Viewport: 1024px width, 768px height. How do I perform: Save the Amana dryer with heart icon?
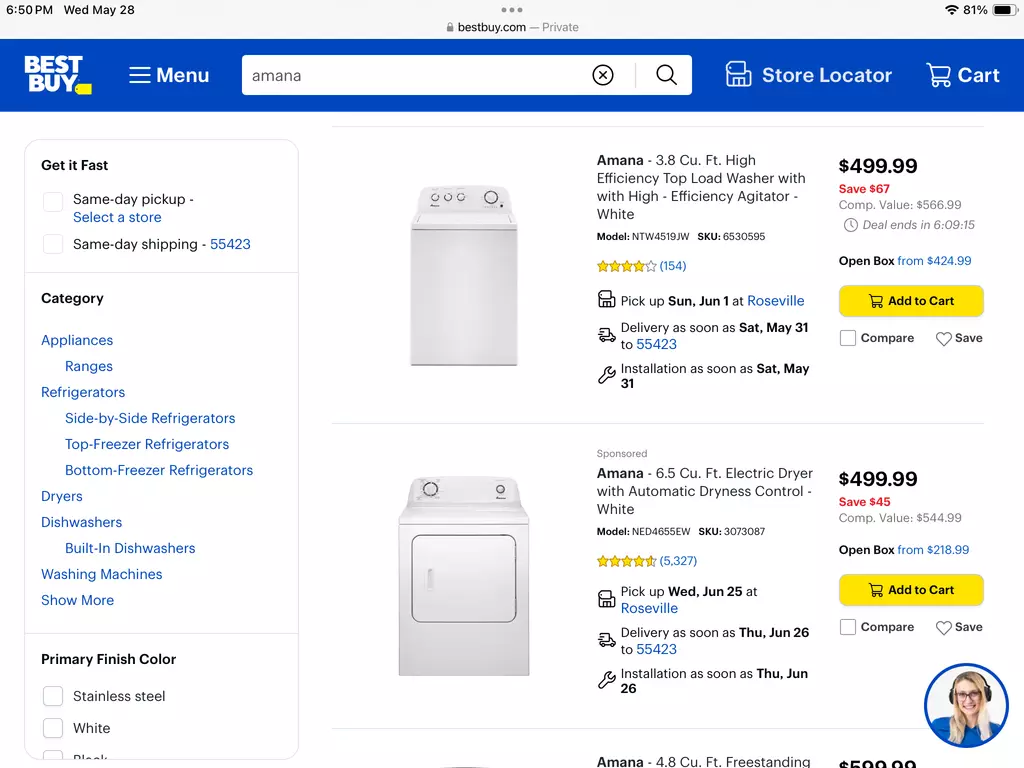[x=959, y=627]
